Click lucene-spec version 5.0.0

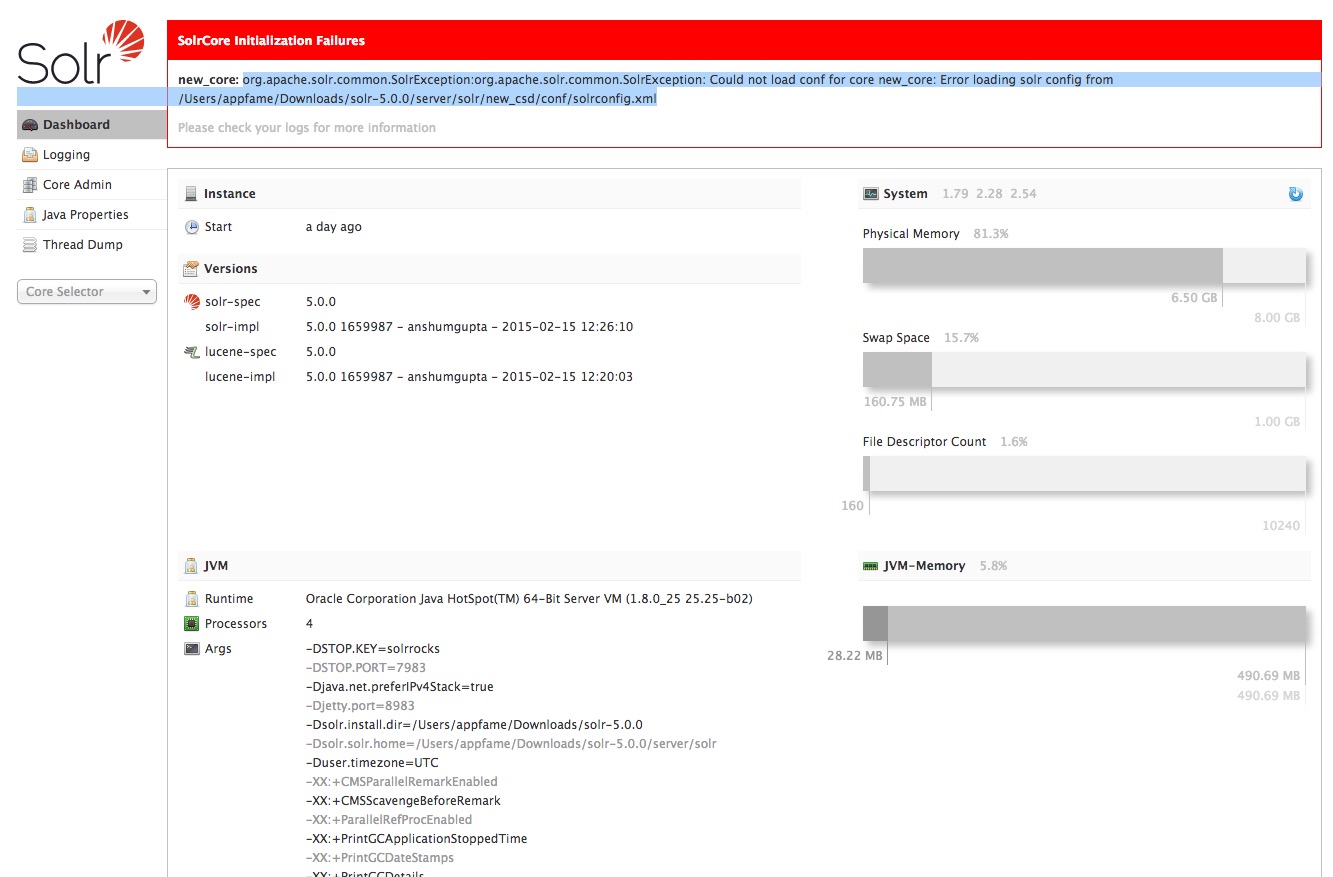tap(321, 352)
